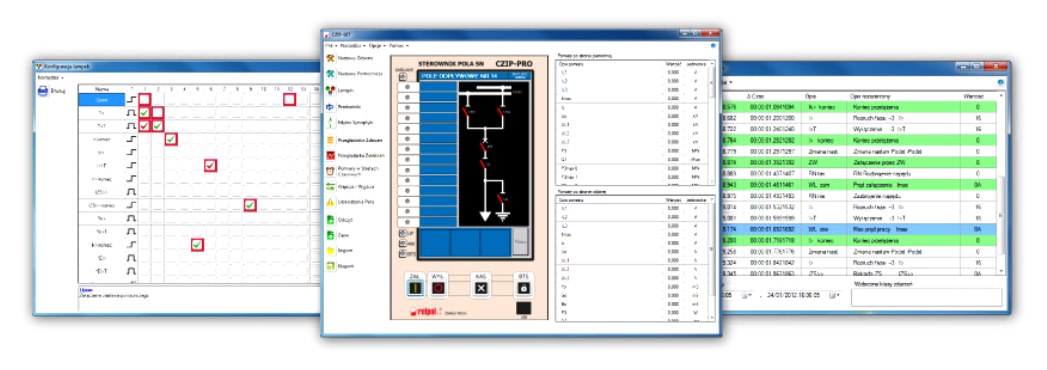Open the Pomoc menu
1047x370 pixels.
click(x=399, y=46)
